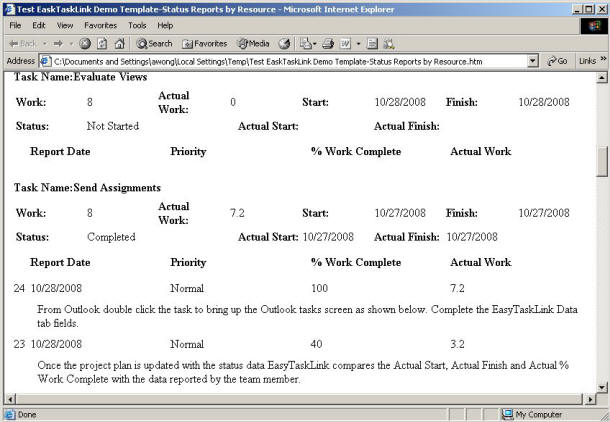
Task: Click the 'Not Started' status value
Action: click(x=113, y=126)
